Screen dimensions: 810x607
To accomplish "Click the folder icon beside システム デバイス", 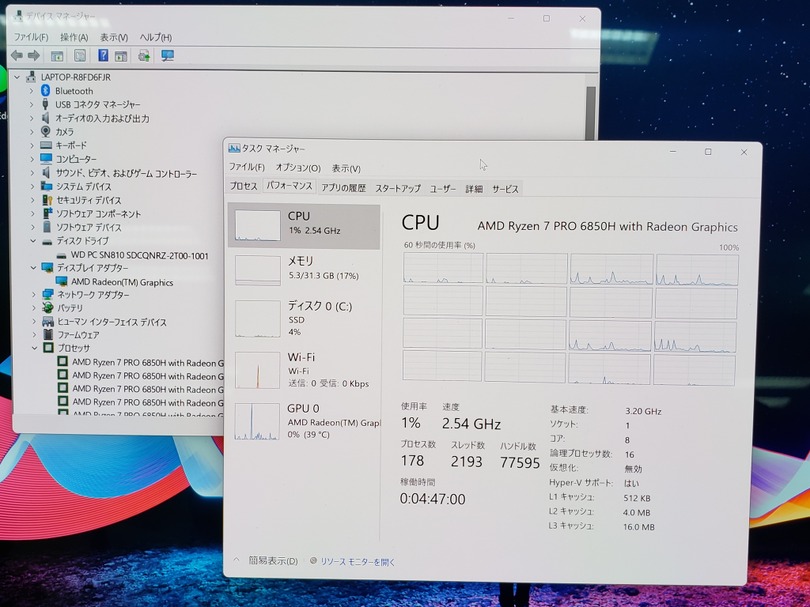I will click(x=46, y=186).
